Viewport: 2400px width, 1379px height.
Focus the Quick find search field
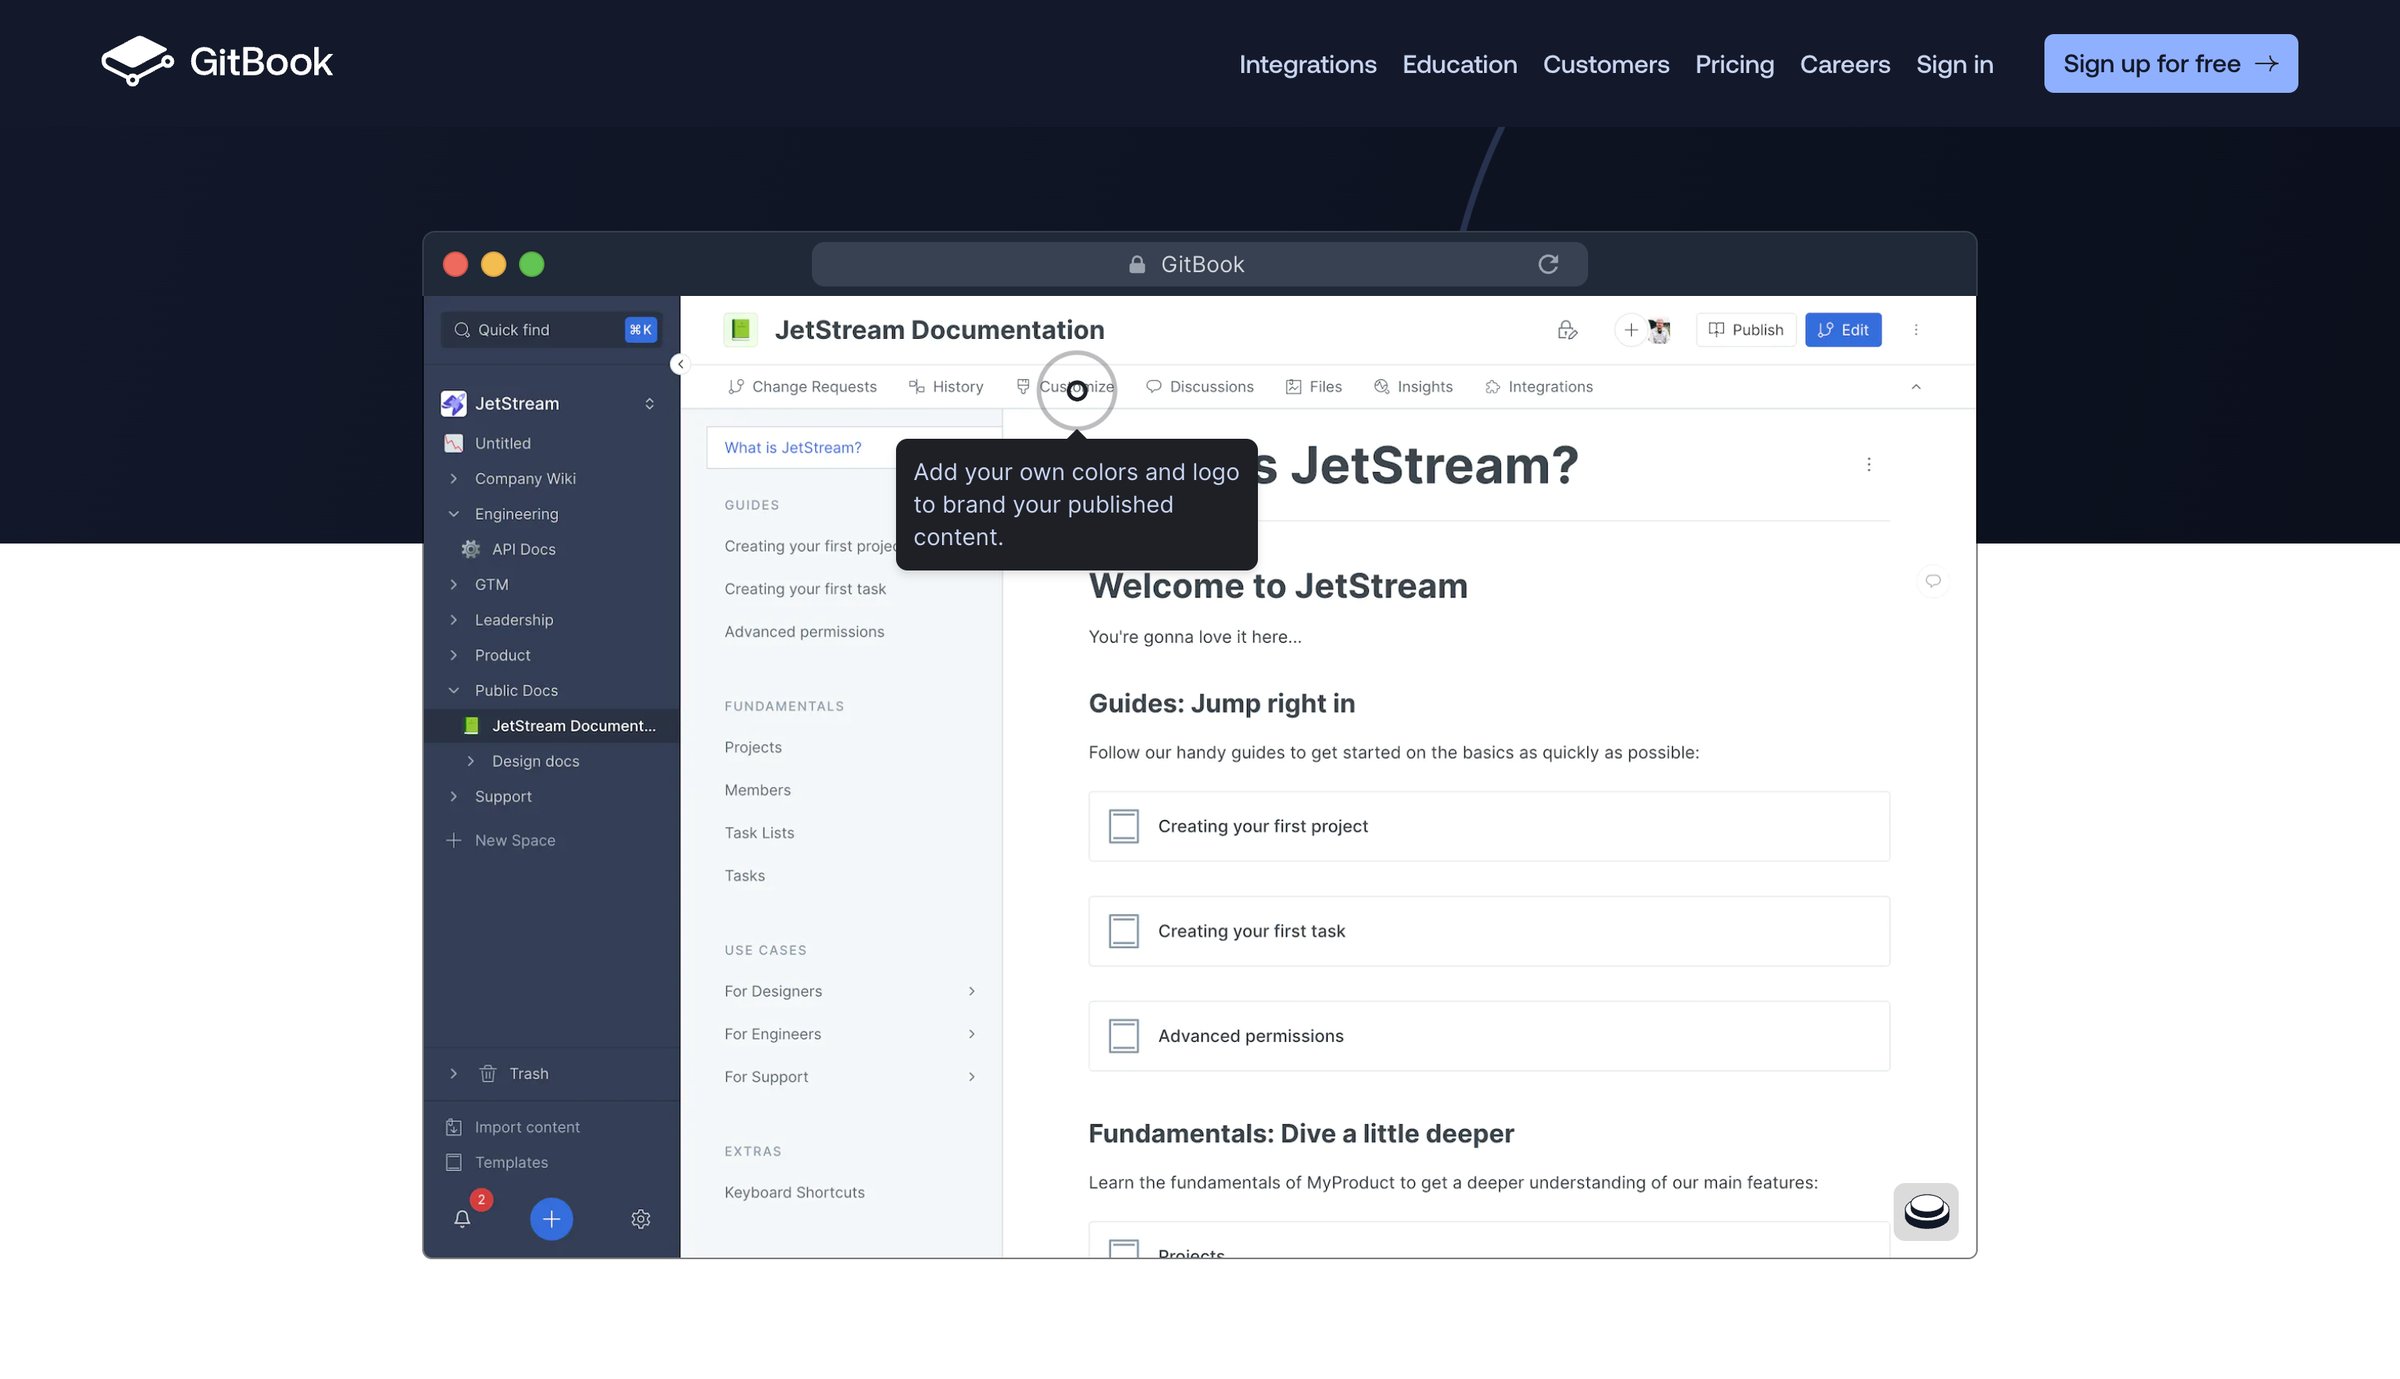[x=551, y=330]
